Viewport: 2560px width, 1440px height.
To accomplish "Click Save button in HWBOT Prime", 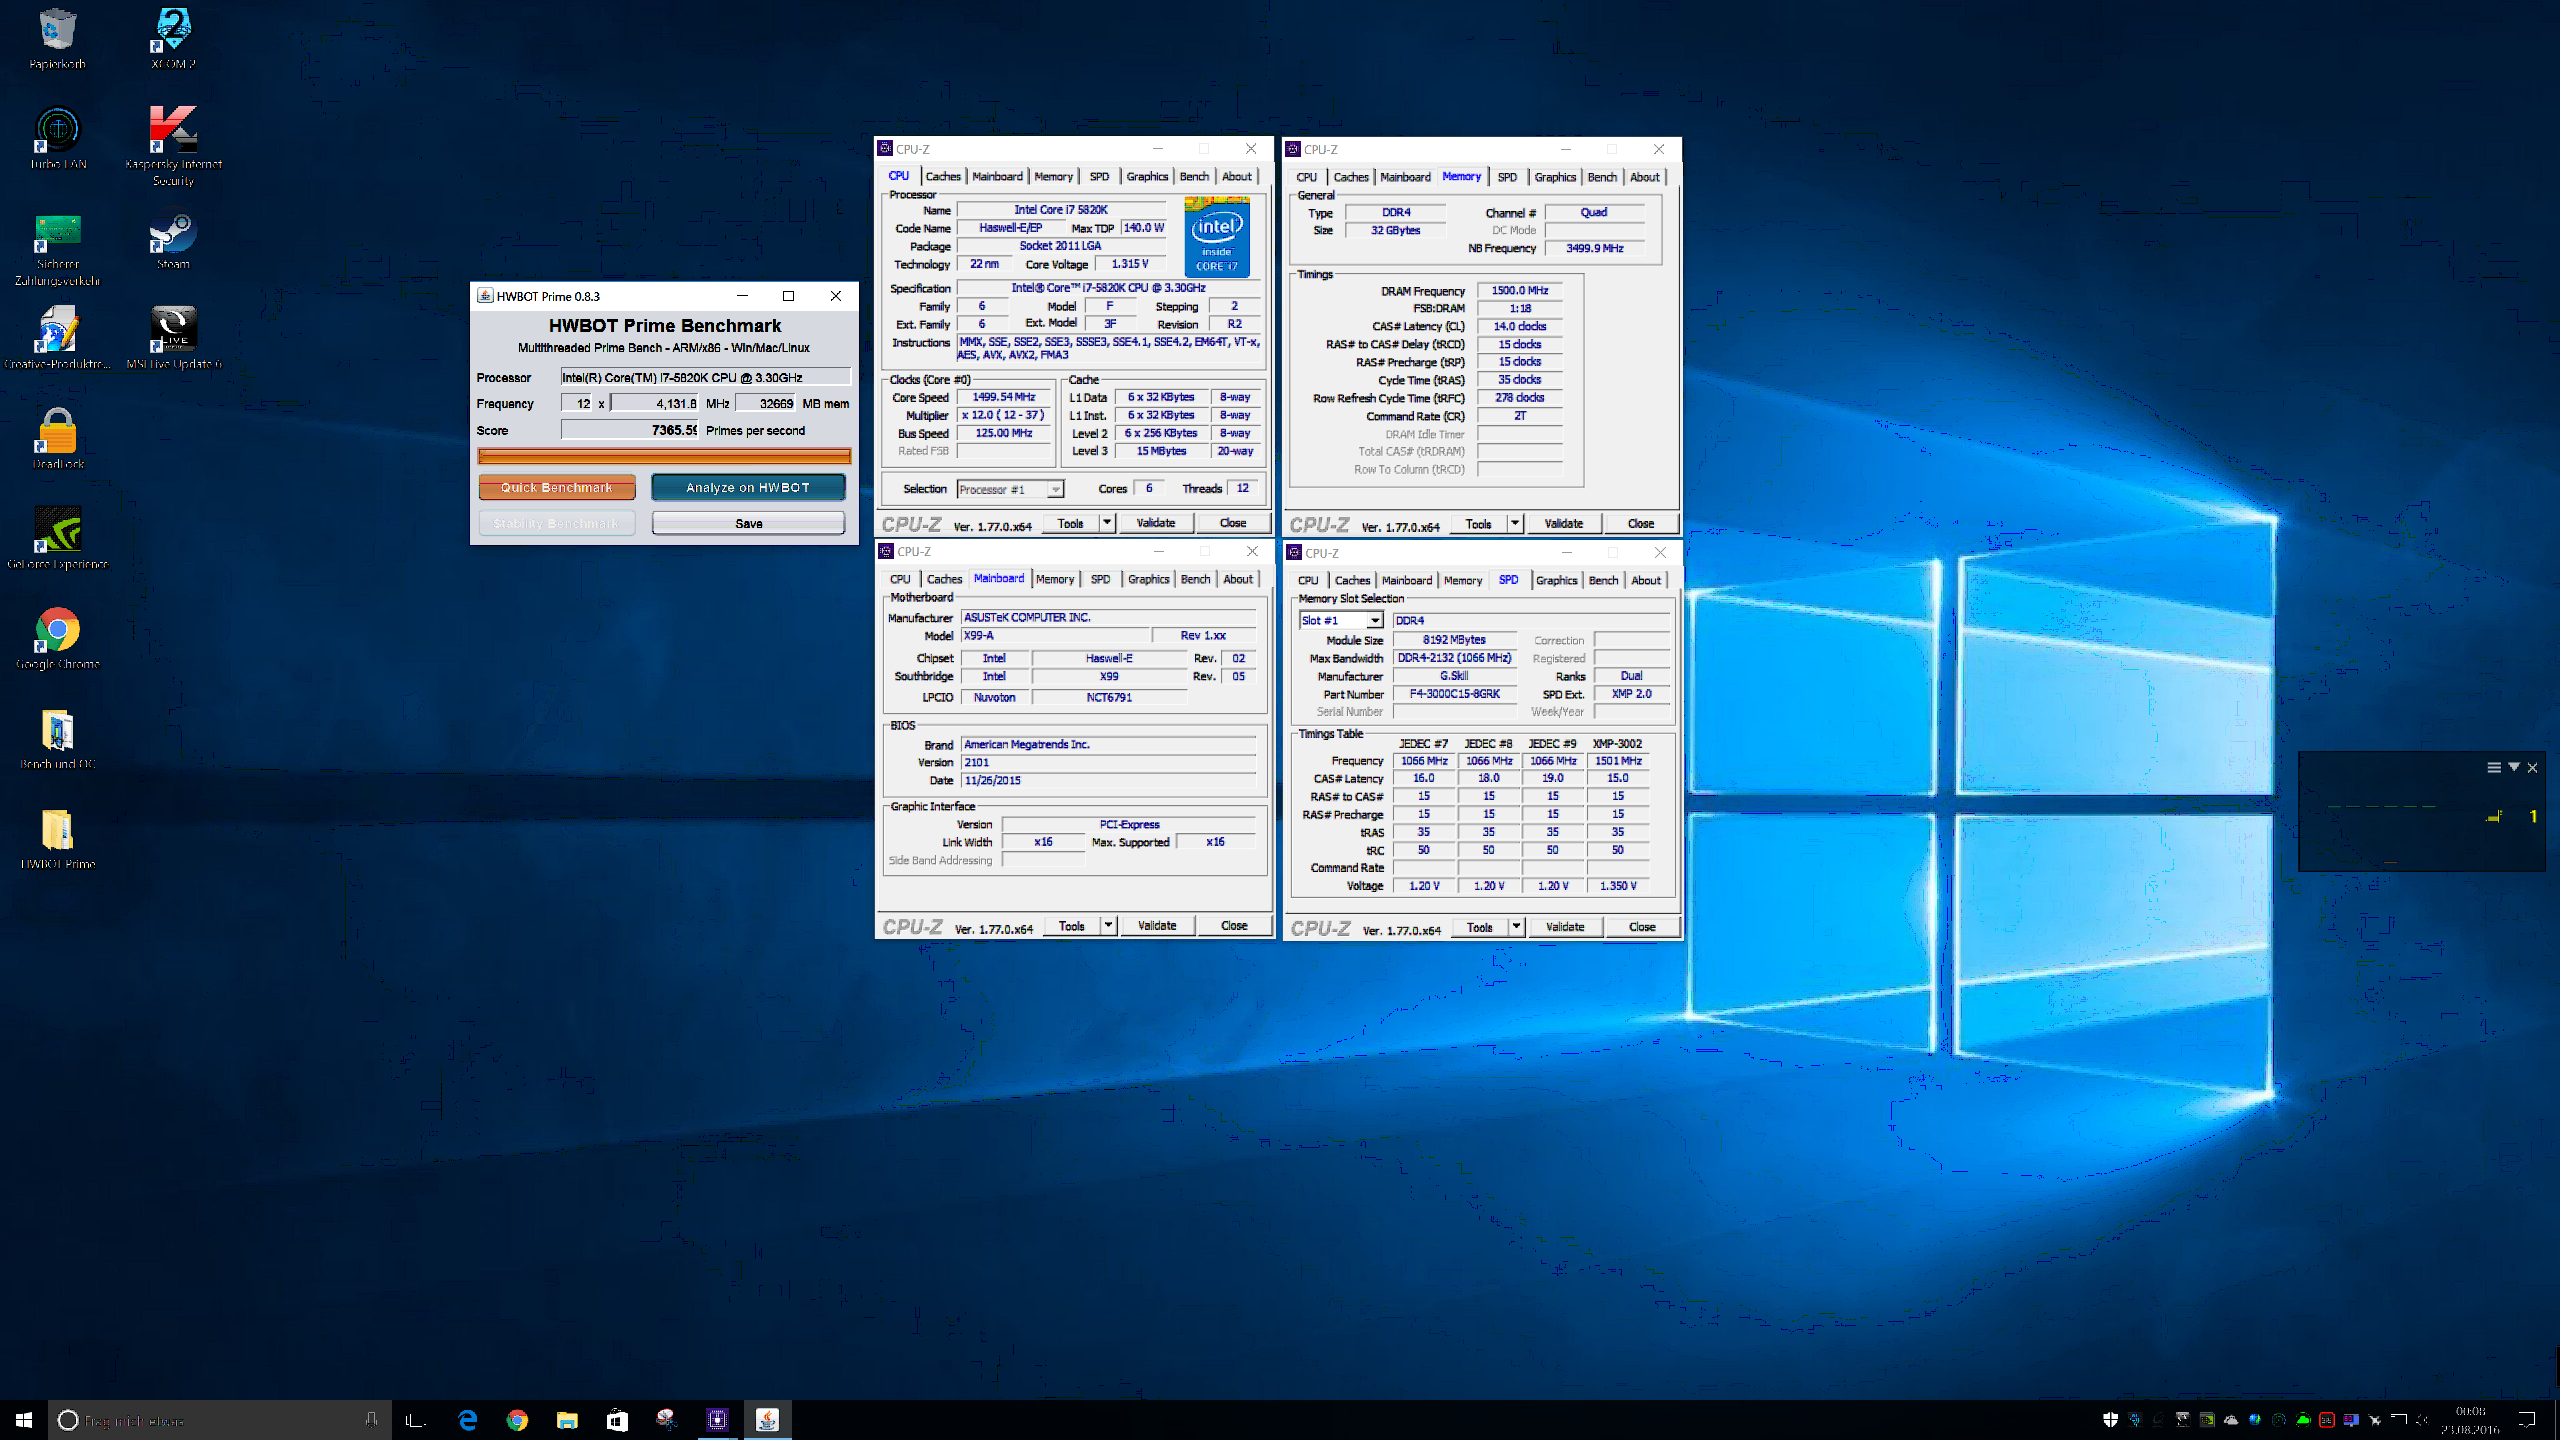I will click(748, 523).
